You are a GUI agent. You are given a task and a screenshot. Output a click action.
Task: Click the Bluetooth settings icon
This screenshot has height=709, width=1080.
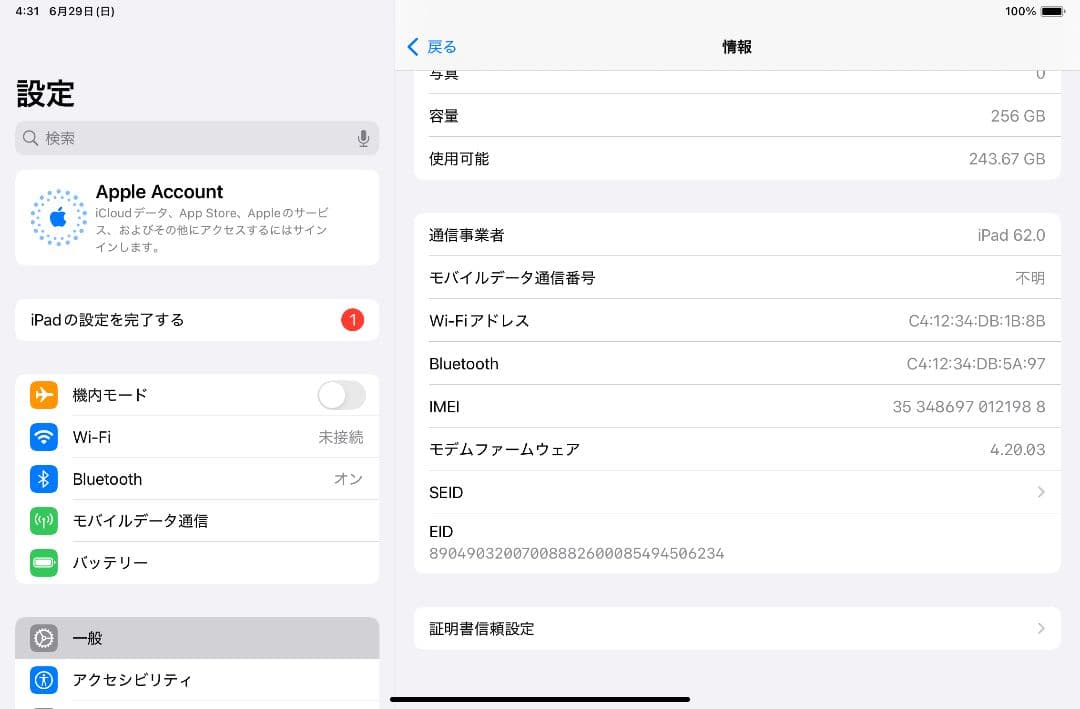[x=43, y=479]
